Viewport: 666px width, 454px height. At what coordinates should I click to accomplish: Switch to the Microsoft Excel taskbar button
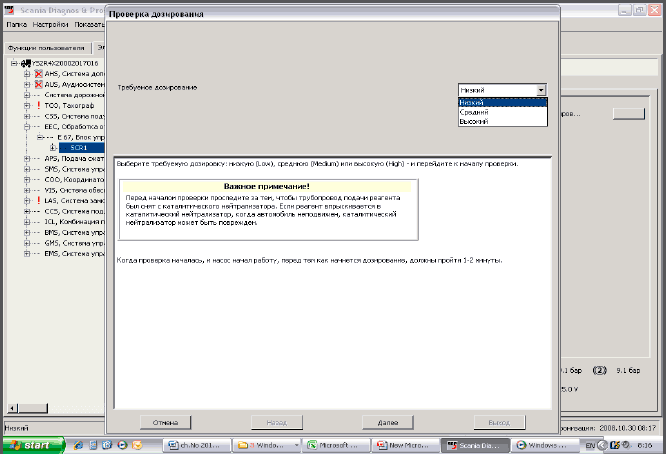pos(336,445)
